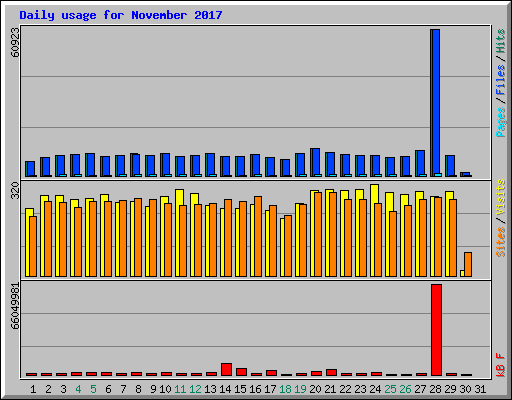
Task: Click green day label 12
Action: pyautogui.click(x=195, y=389)
